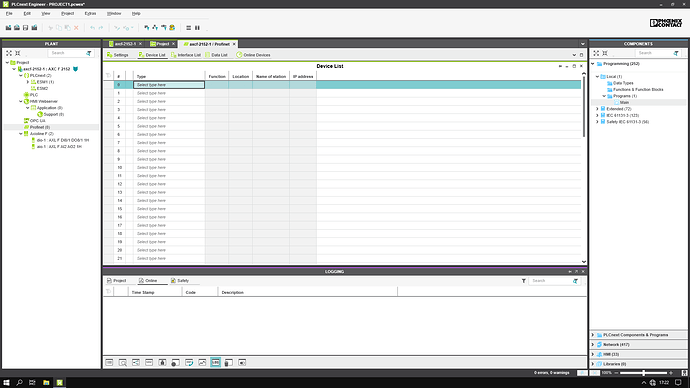
Task: Click zoom slider handle in status bar
Action: pyautogui.click(x=643, y=373)
